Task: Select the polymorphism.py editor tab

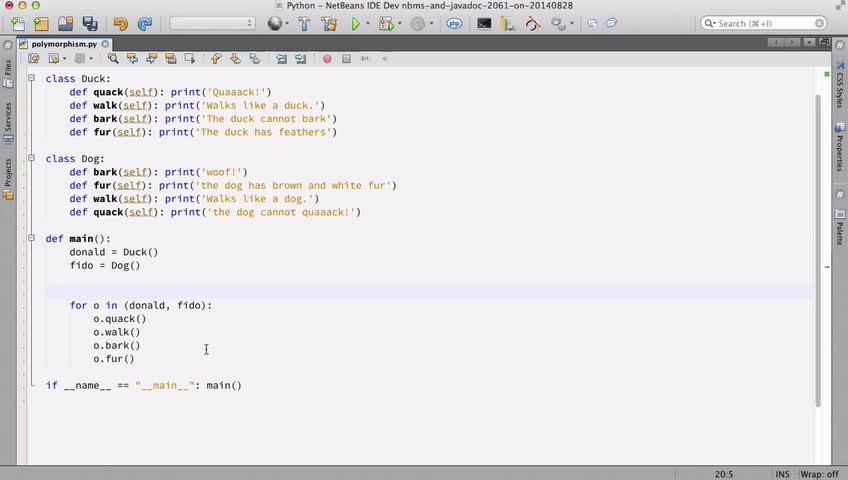Action: click(x=64, y=44)
